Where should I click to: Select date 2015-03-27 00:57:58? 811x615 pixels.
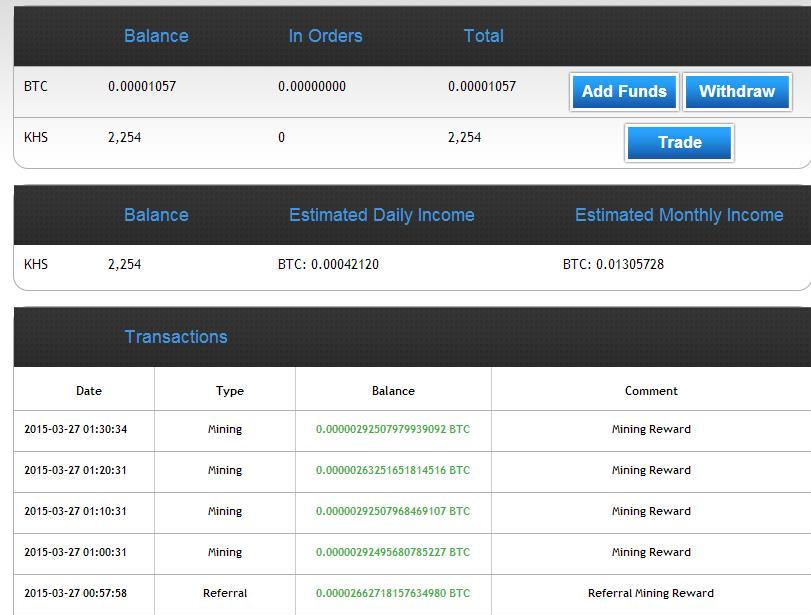click(x=76, y=593)
